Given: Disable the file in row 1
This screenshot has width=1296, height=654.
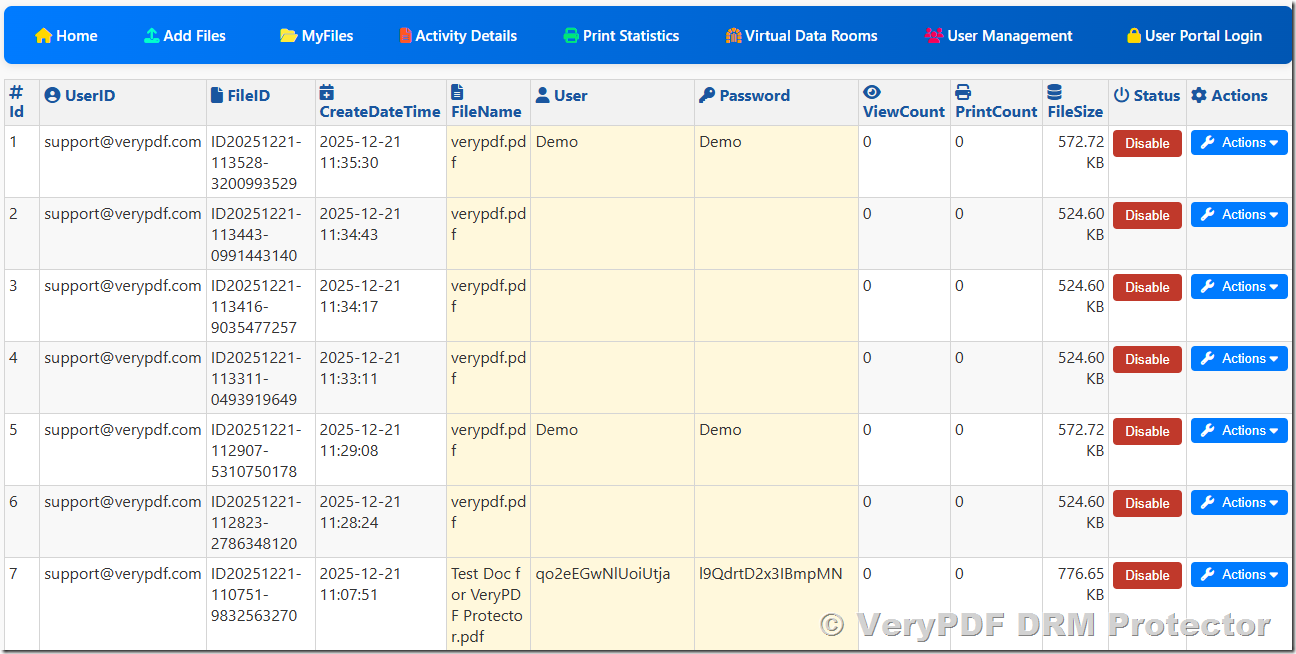Looking at the screenshot, I should (x=1147, y=143).
